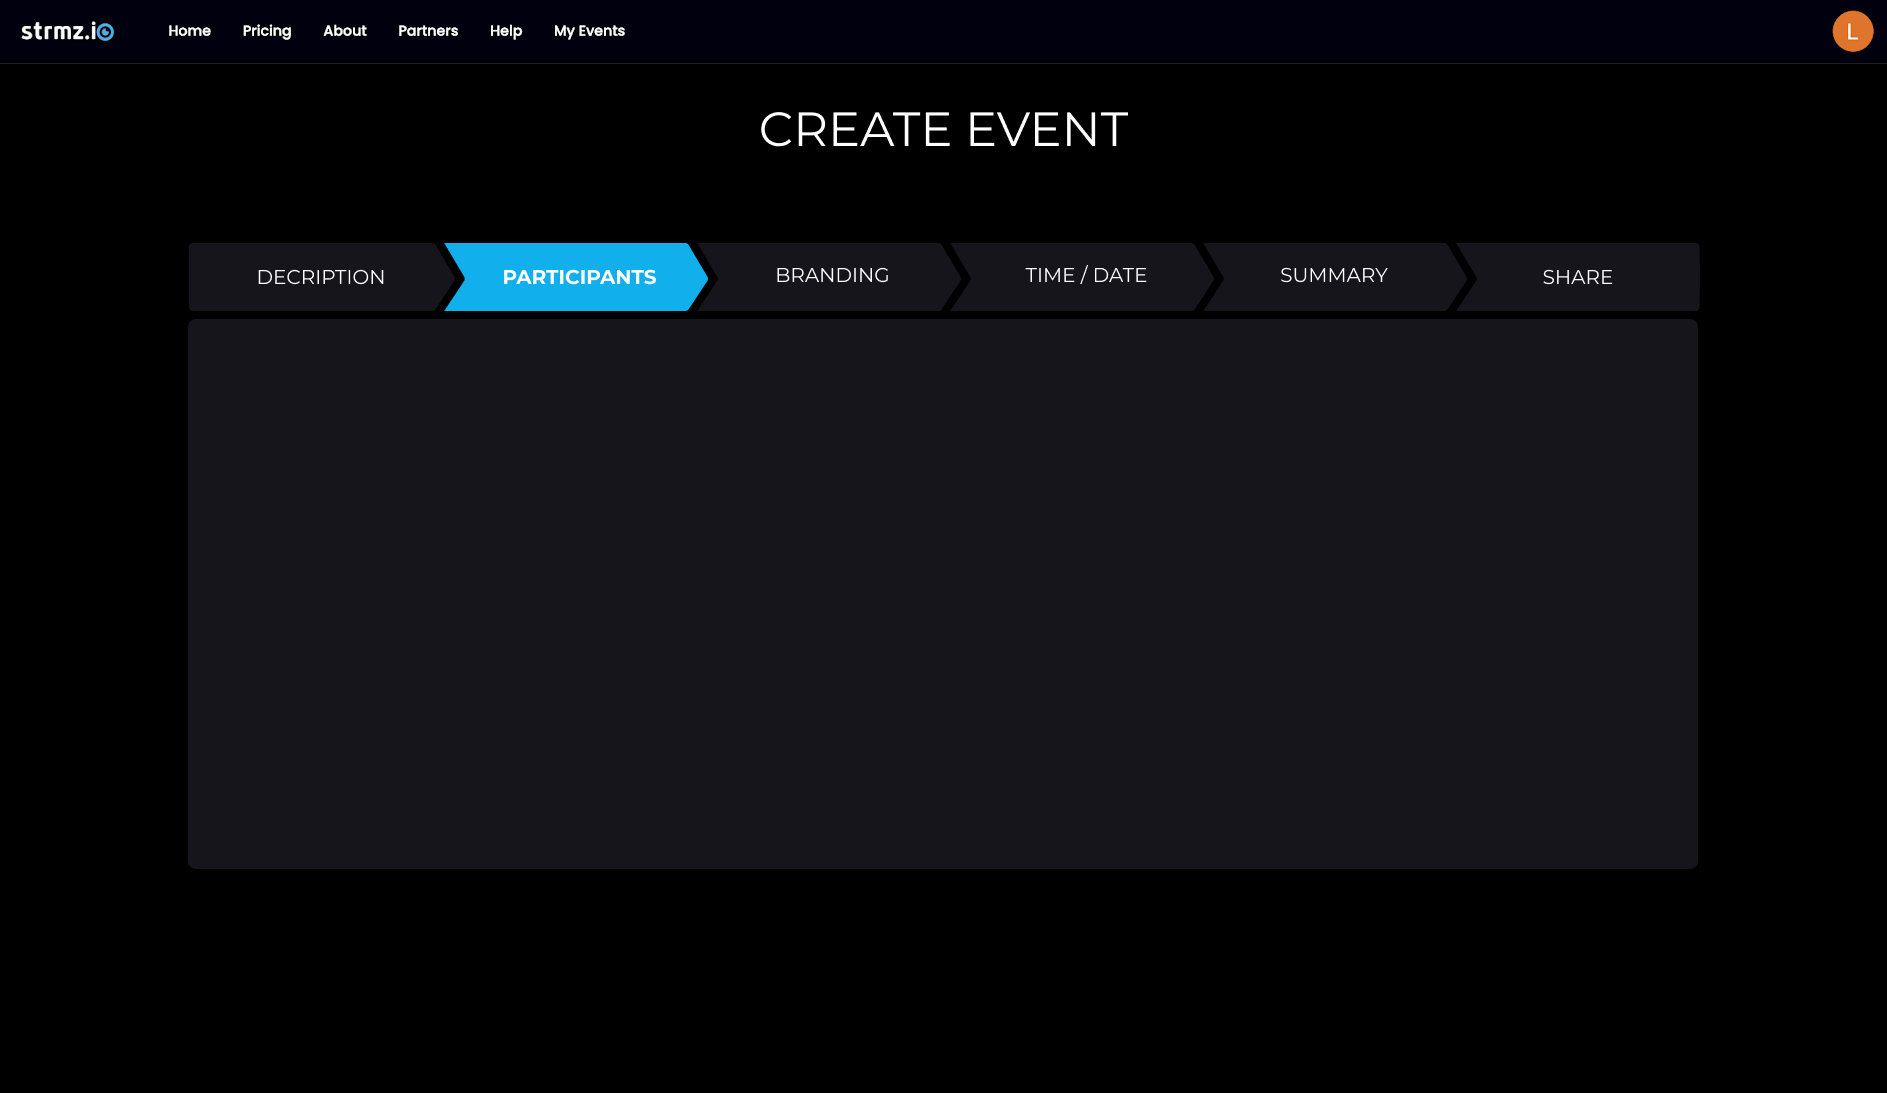The image size is (1887, 1093).
Task: Click the Create Event heading
Action: point(943,130)
